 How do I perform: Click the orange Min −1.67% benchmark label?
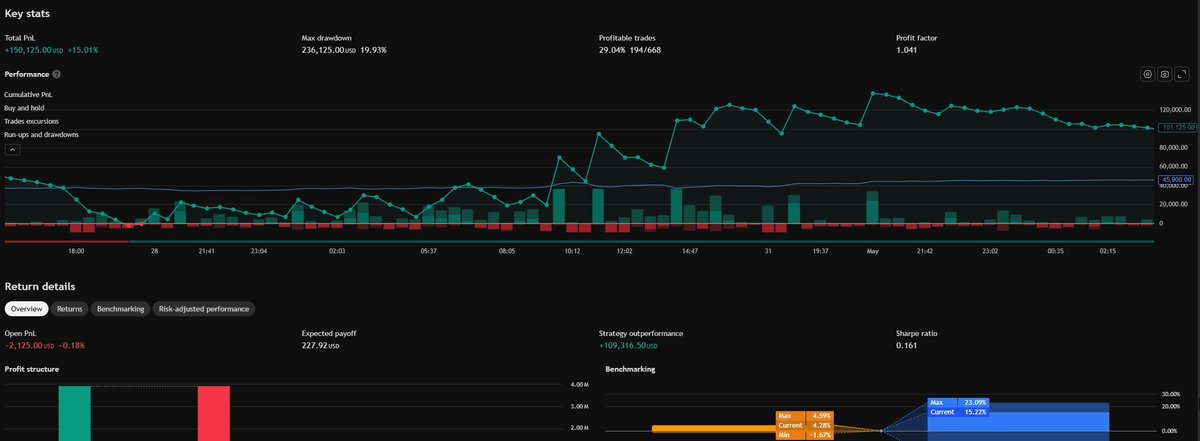(x=805, y=434)
